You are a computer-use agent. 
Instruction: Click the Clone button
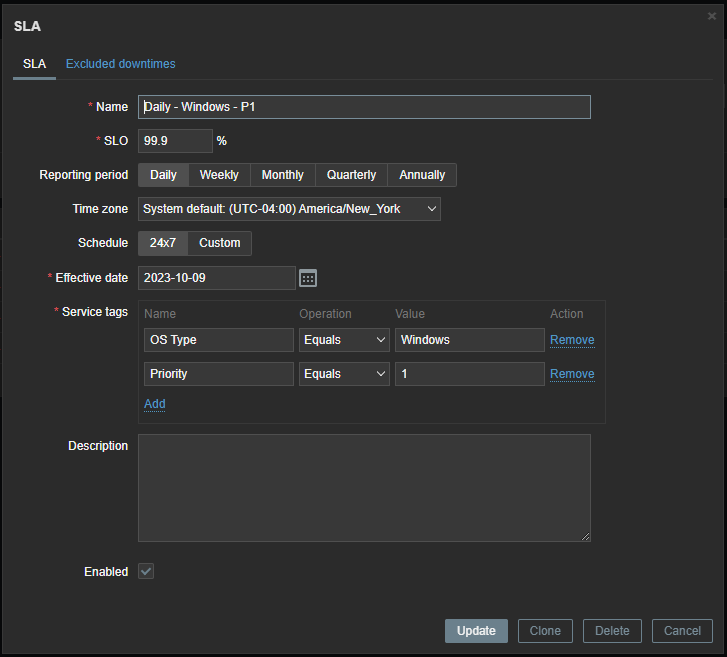pos(545,631)
